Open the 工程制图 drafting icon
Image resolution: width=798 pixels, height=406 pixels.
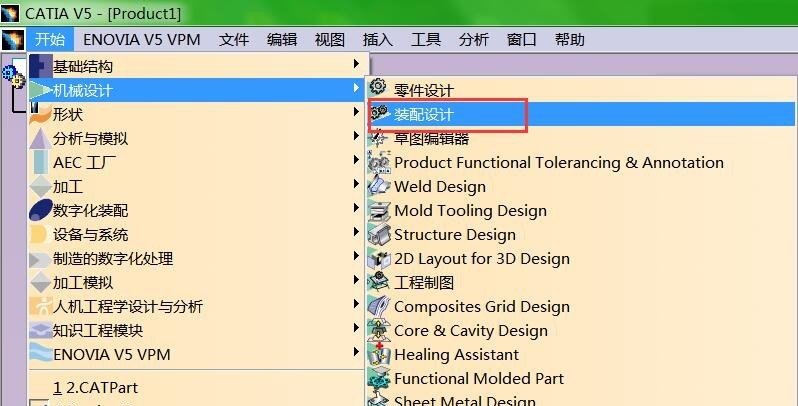point(379,282)
